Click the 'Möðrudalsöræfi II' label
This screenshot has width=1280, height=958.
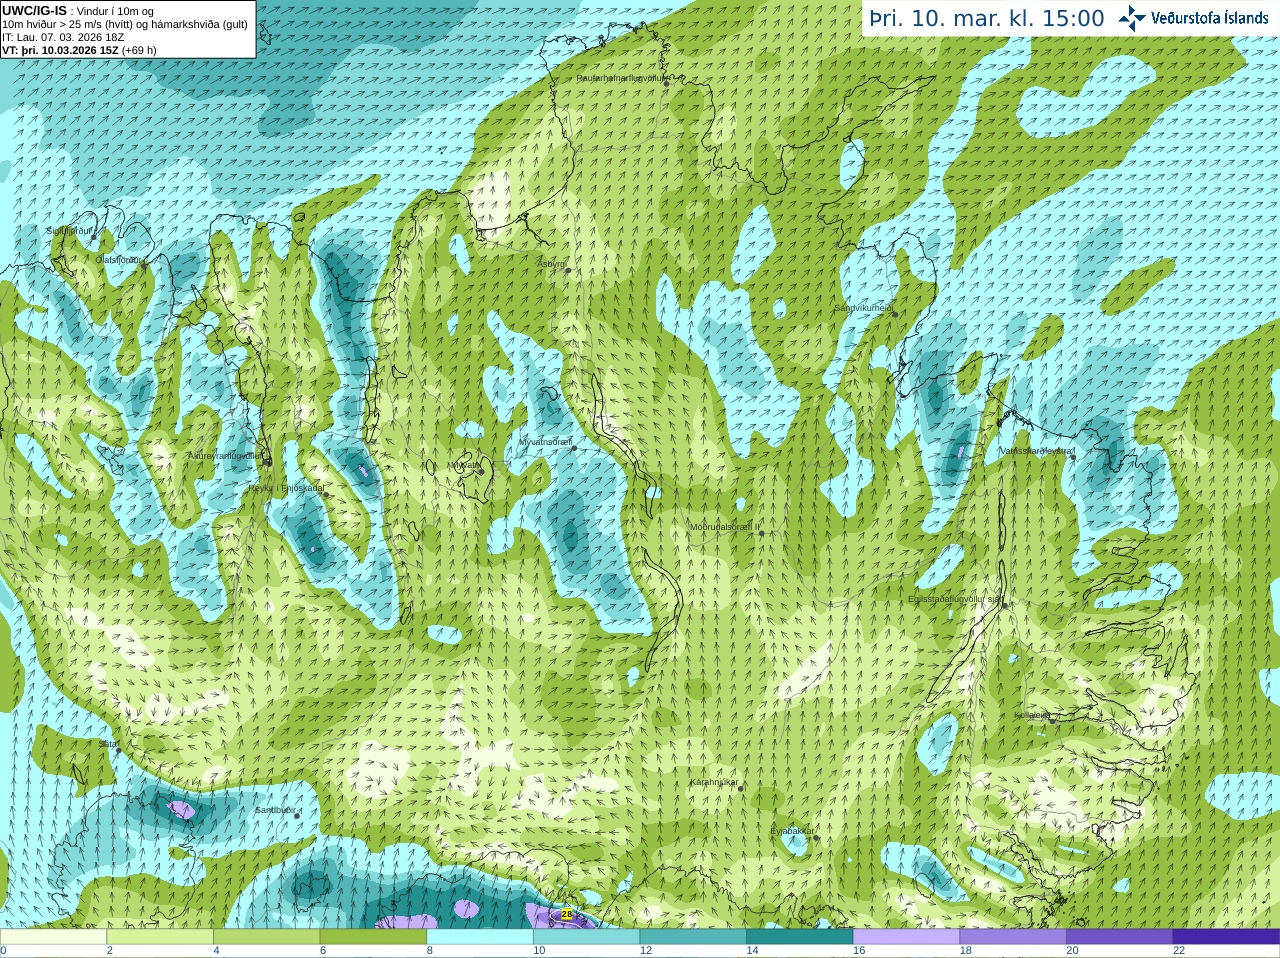[724, 527]
